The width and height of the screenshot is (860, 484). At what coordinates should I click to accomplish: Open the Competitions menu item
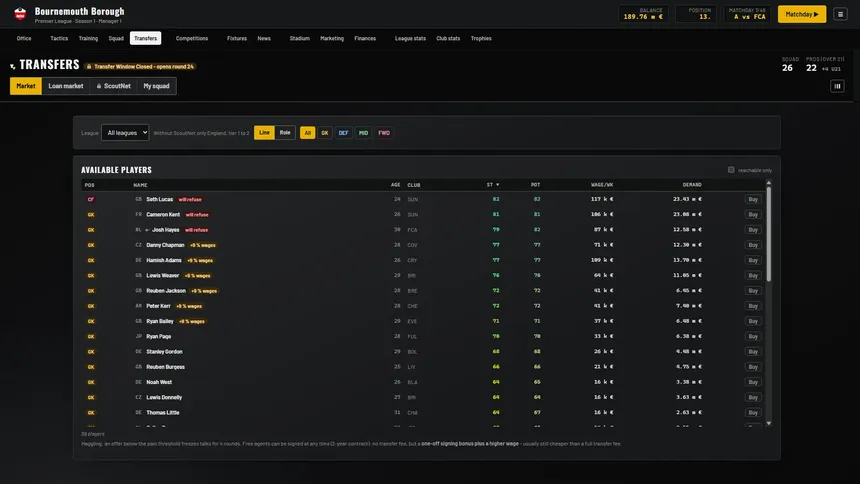(192, 38)
